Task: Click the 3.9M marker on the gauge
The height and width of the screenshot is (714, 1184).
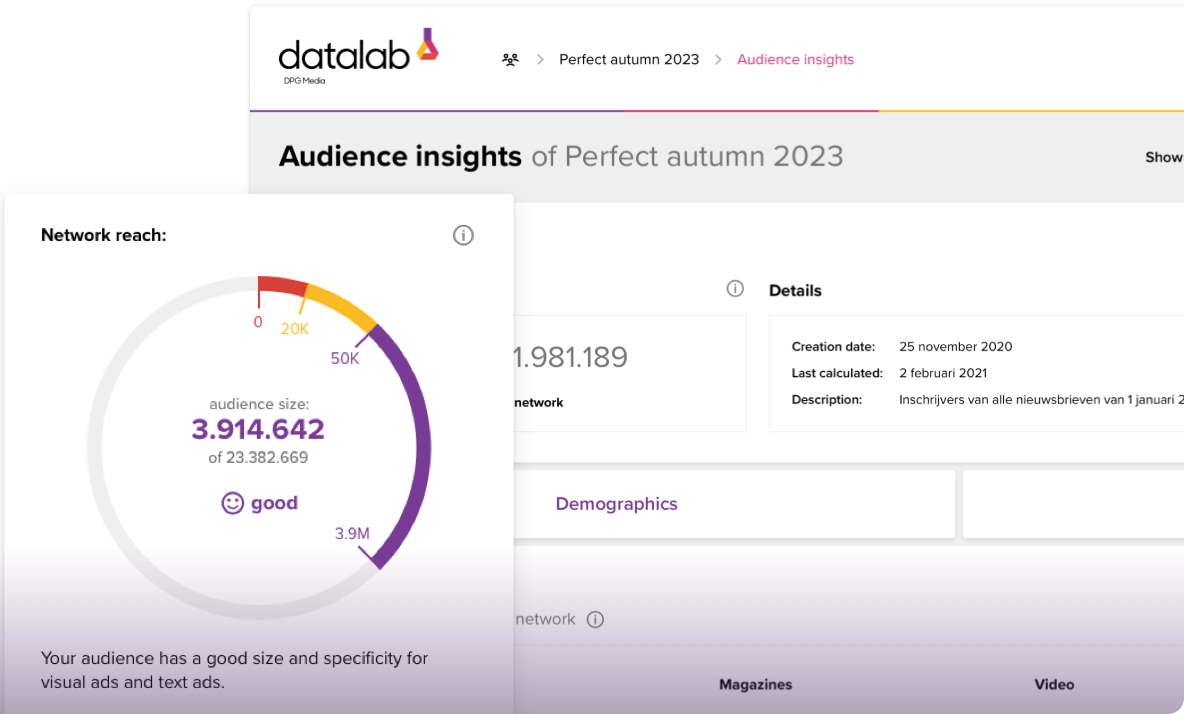Action: click(351, 533)
